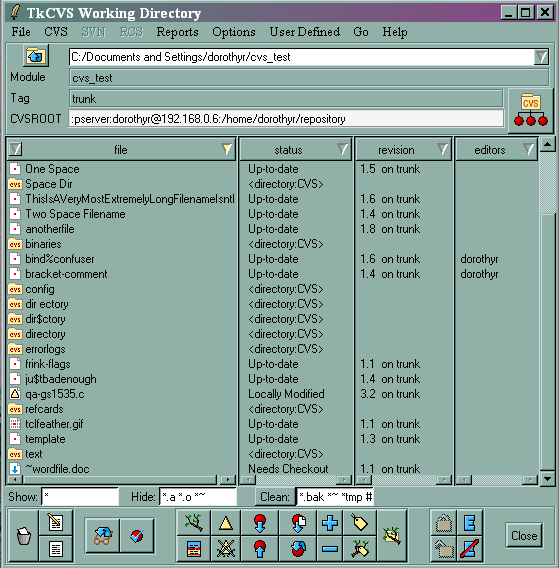Select the file '~wordfile.doc'
This screenshot has width=559, height=568.
[57, 469]
